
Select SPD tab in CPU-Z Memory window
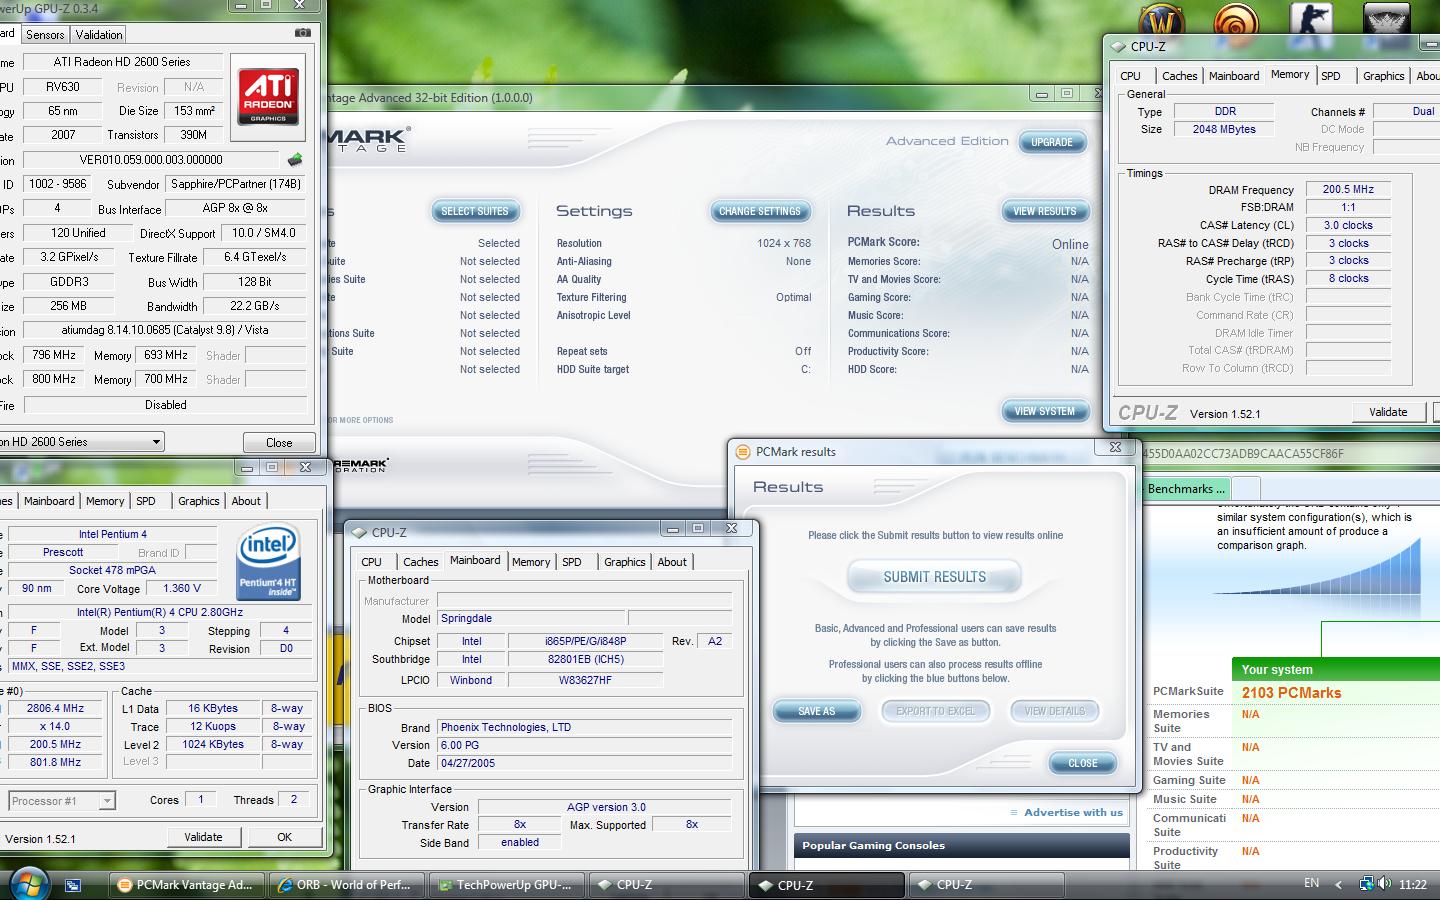coord(1330,76)
